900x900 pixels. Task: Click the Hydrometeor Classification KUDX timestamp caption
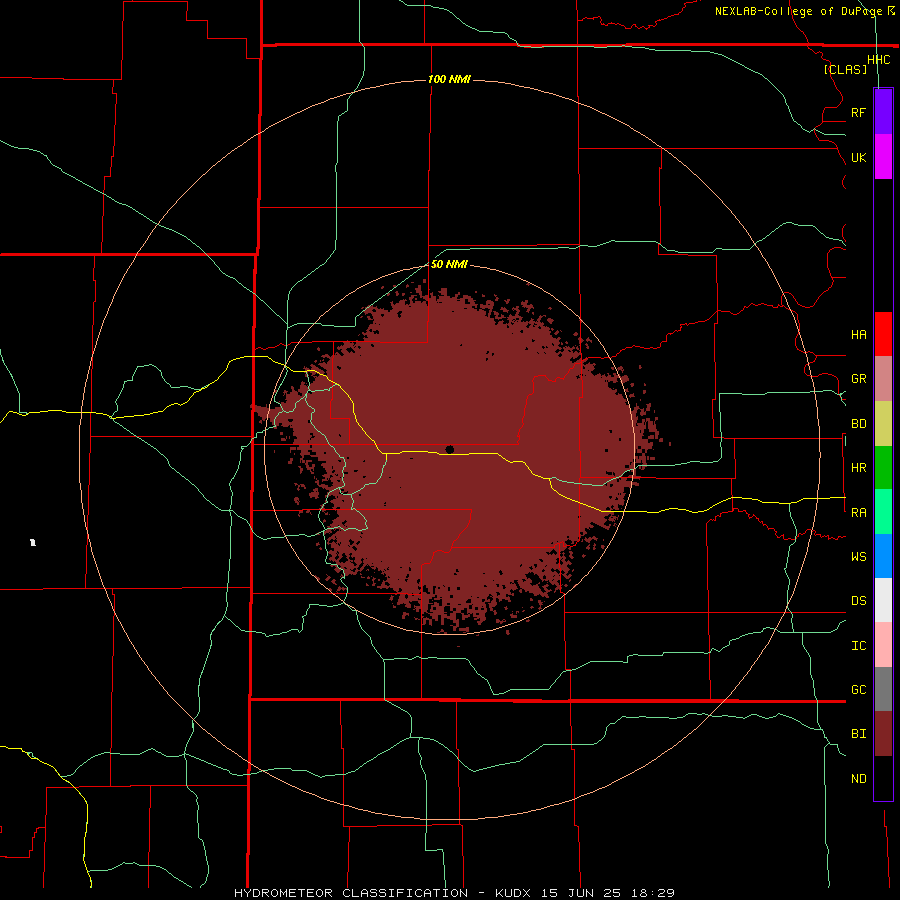[454, 893]
